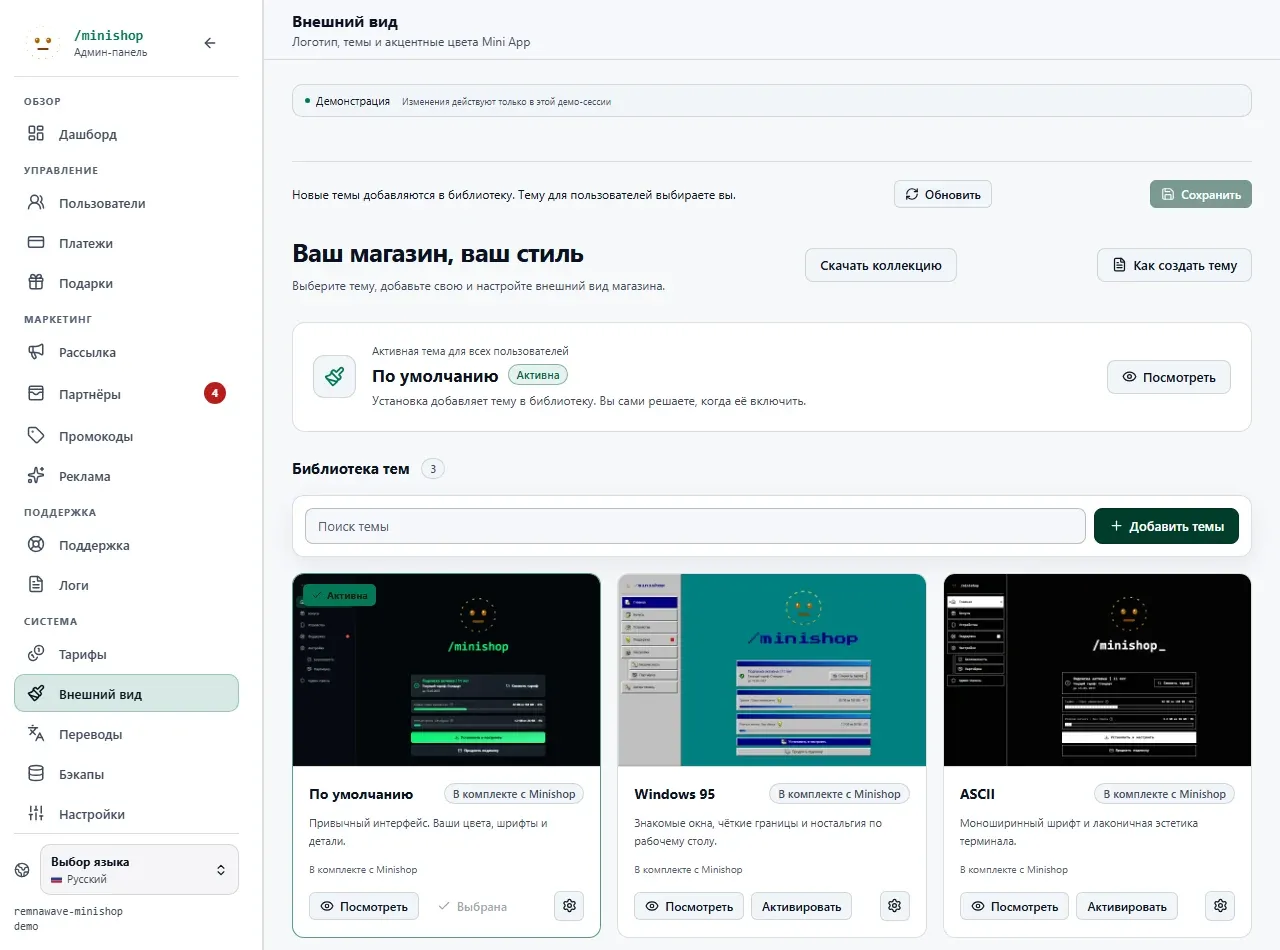This screenshot has width=1280, height=950.
Task: Click the Windows 95 theme thumbnail
Action: (772, 670)
